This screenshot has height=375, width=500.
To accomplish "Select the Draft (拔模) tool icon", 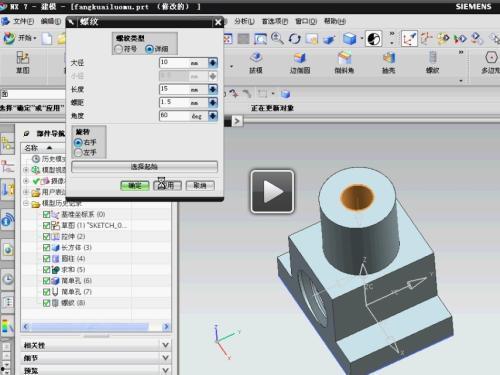I will pyautogui.click(x=256, y=58).
